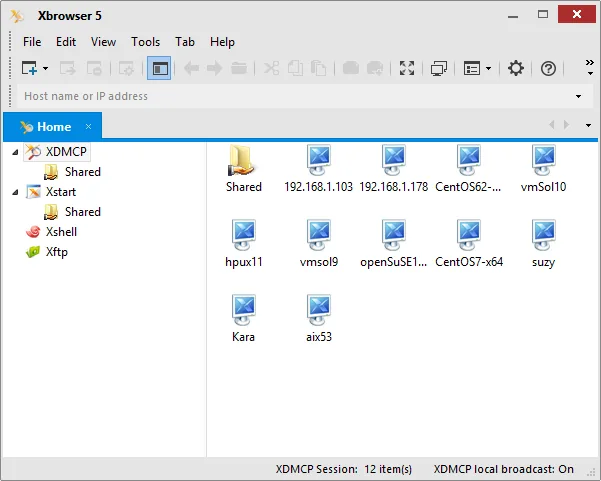Open the view style dropdown arrow

pyautogui.click(x=488, y=69)
